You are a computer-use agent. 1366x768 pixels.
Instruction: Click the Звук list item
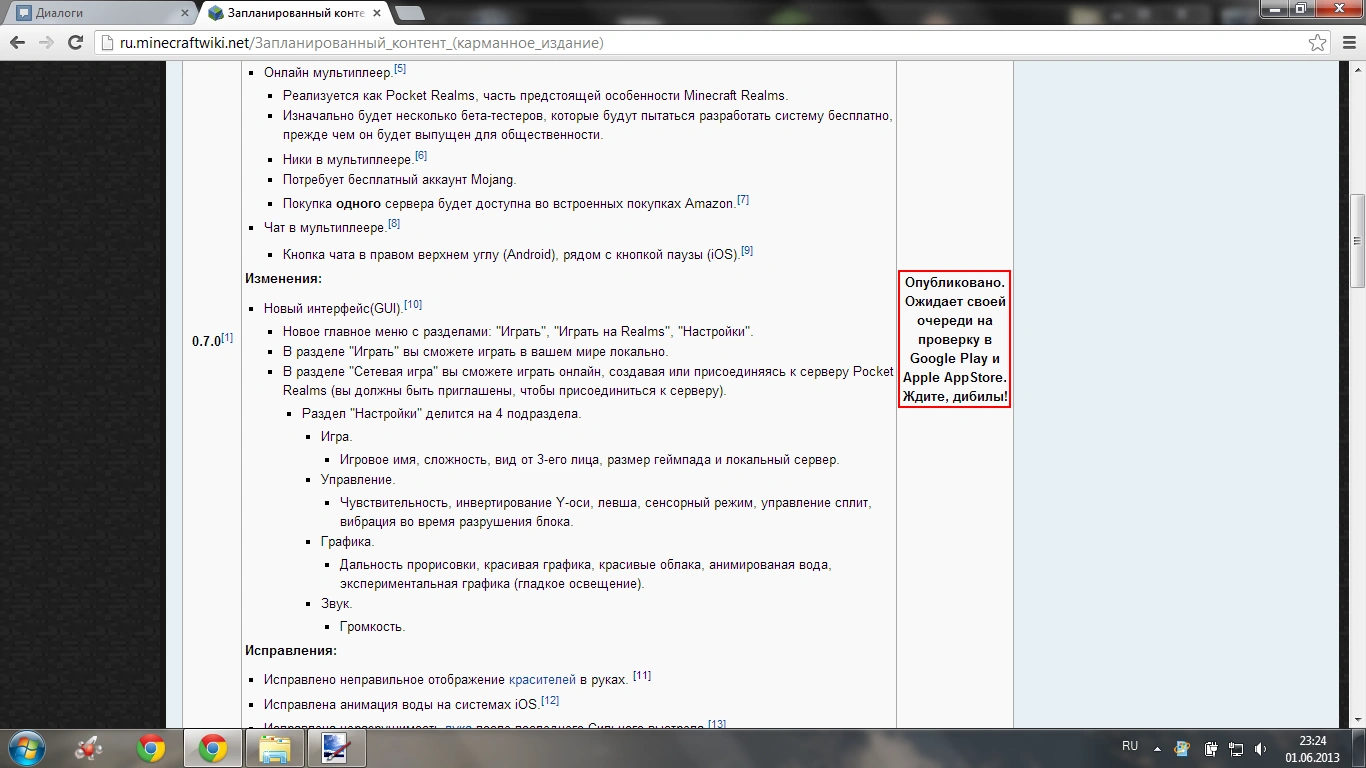(x=336, y=604)
